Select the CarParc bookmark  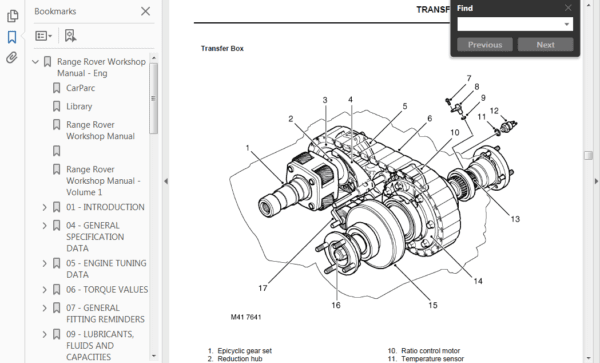coord(80,88)
